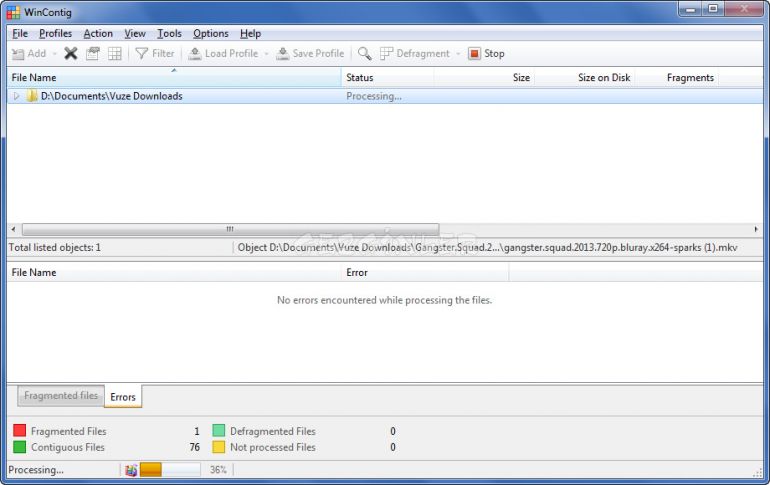Sort by upper File Name column header

coord(174,78)
